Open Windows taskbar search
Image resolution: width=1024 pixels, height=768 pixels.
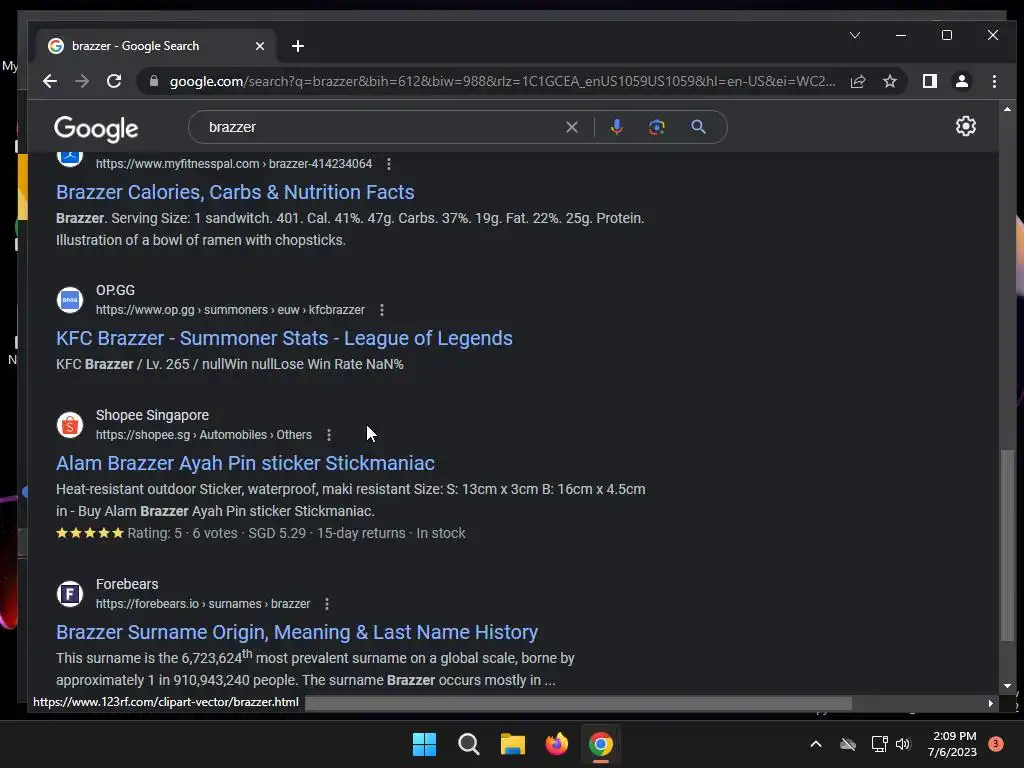pos(469,744)
